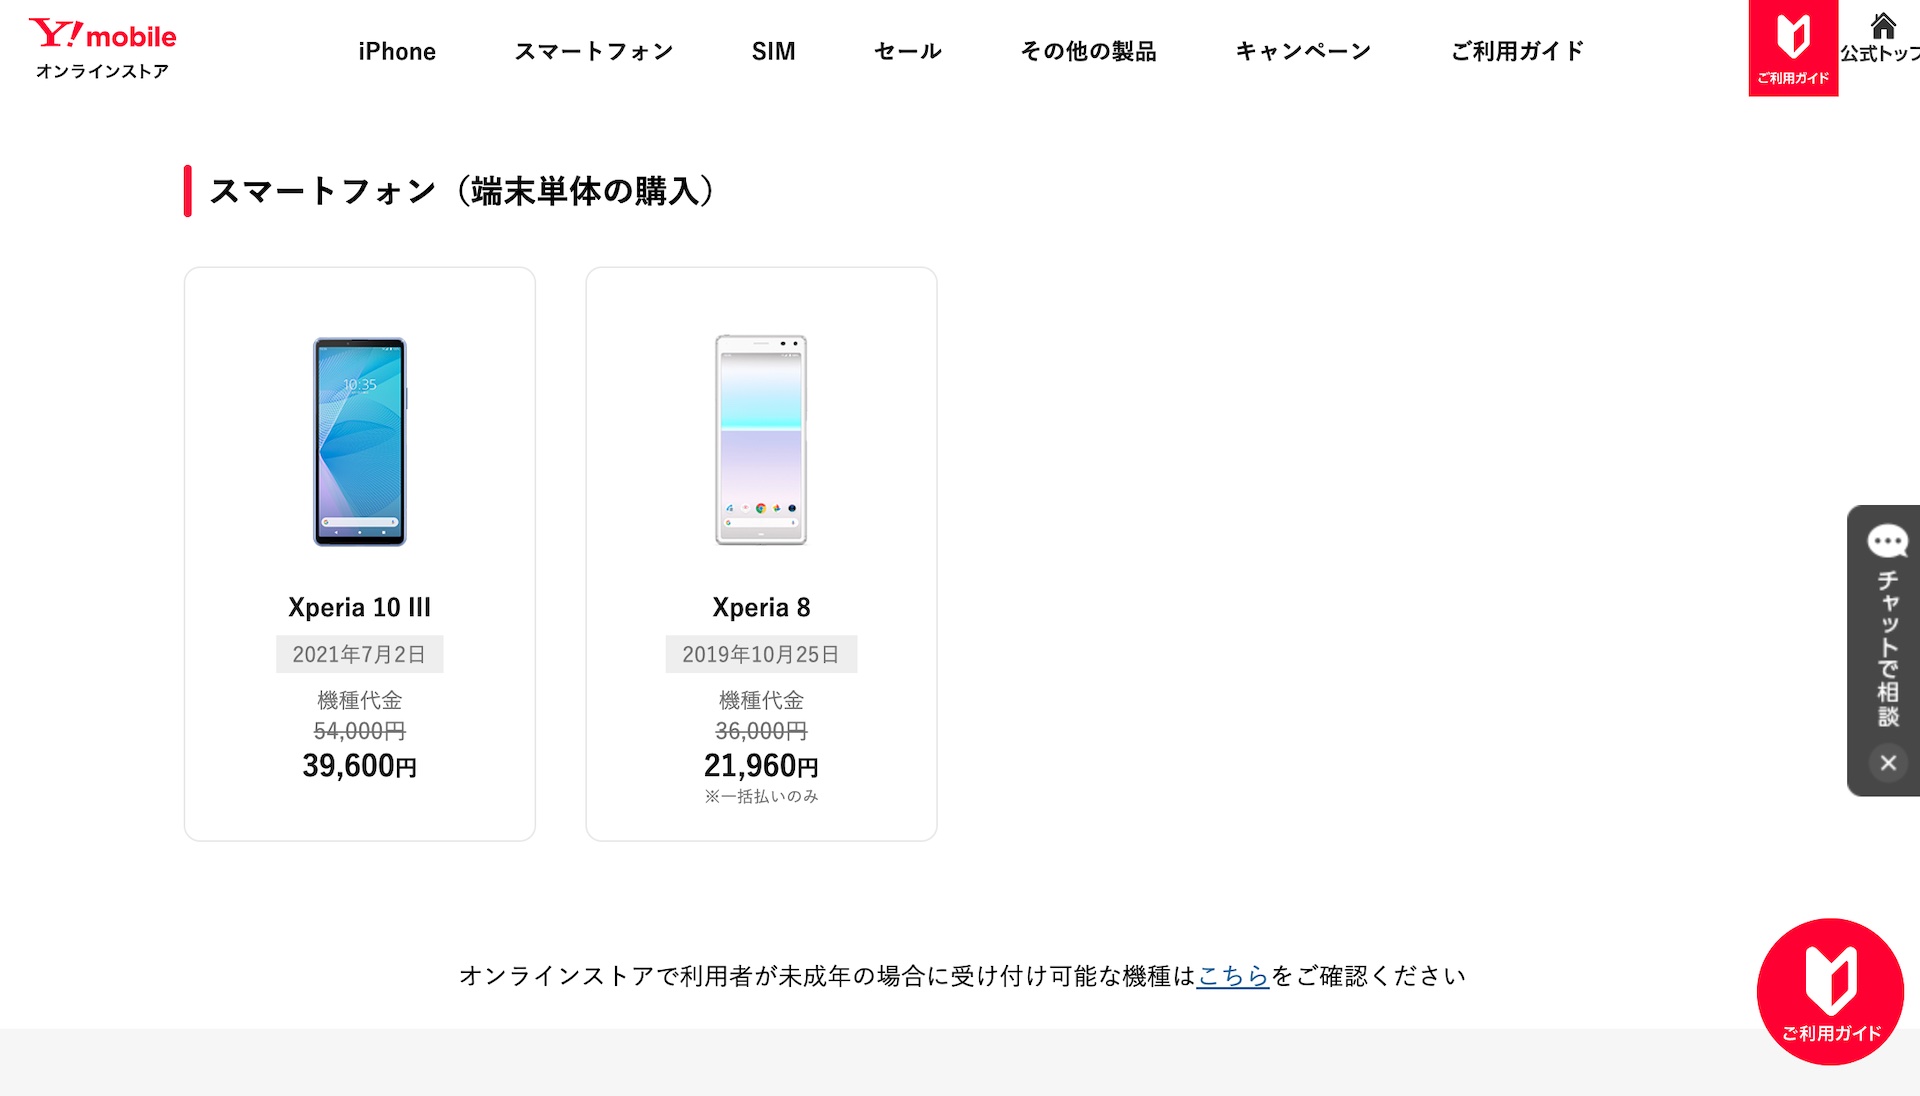Click the 公式トップ home icon

click(1882, 38)
